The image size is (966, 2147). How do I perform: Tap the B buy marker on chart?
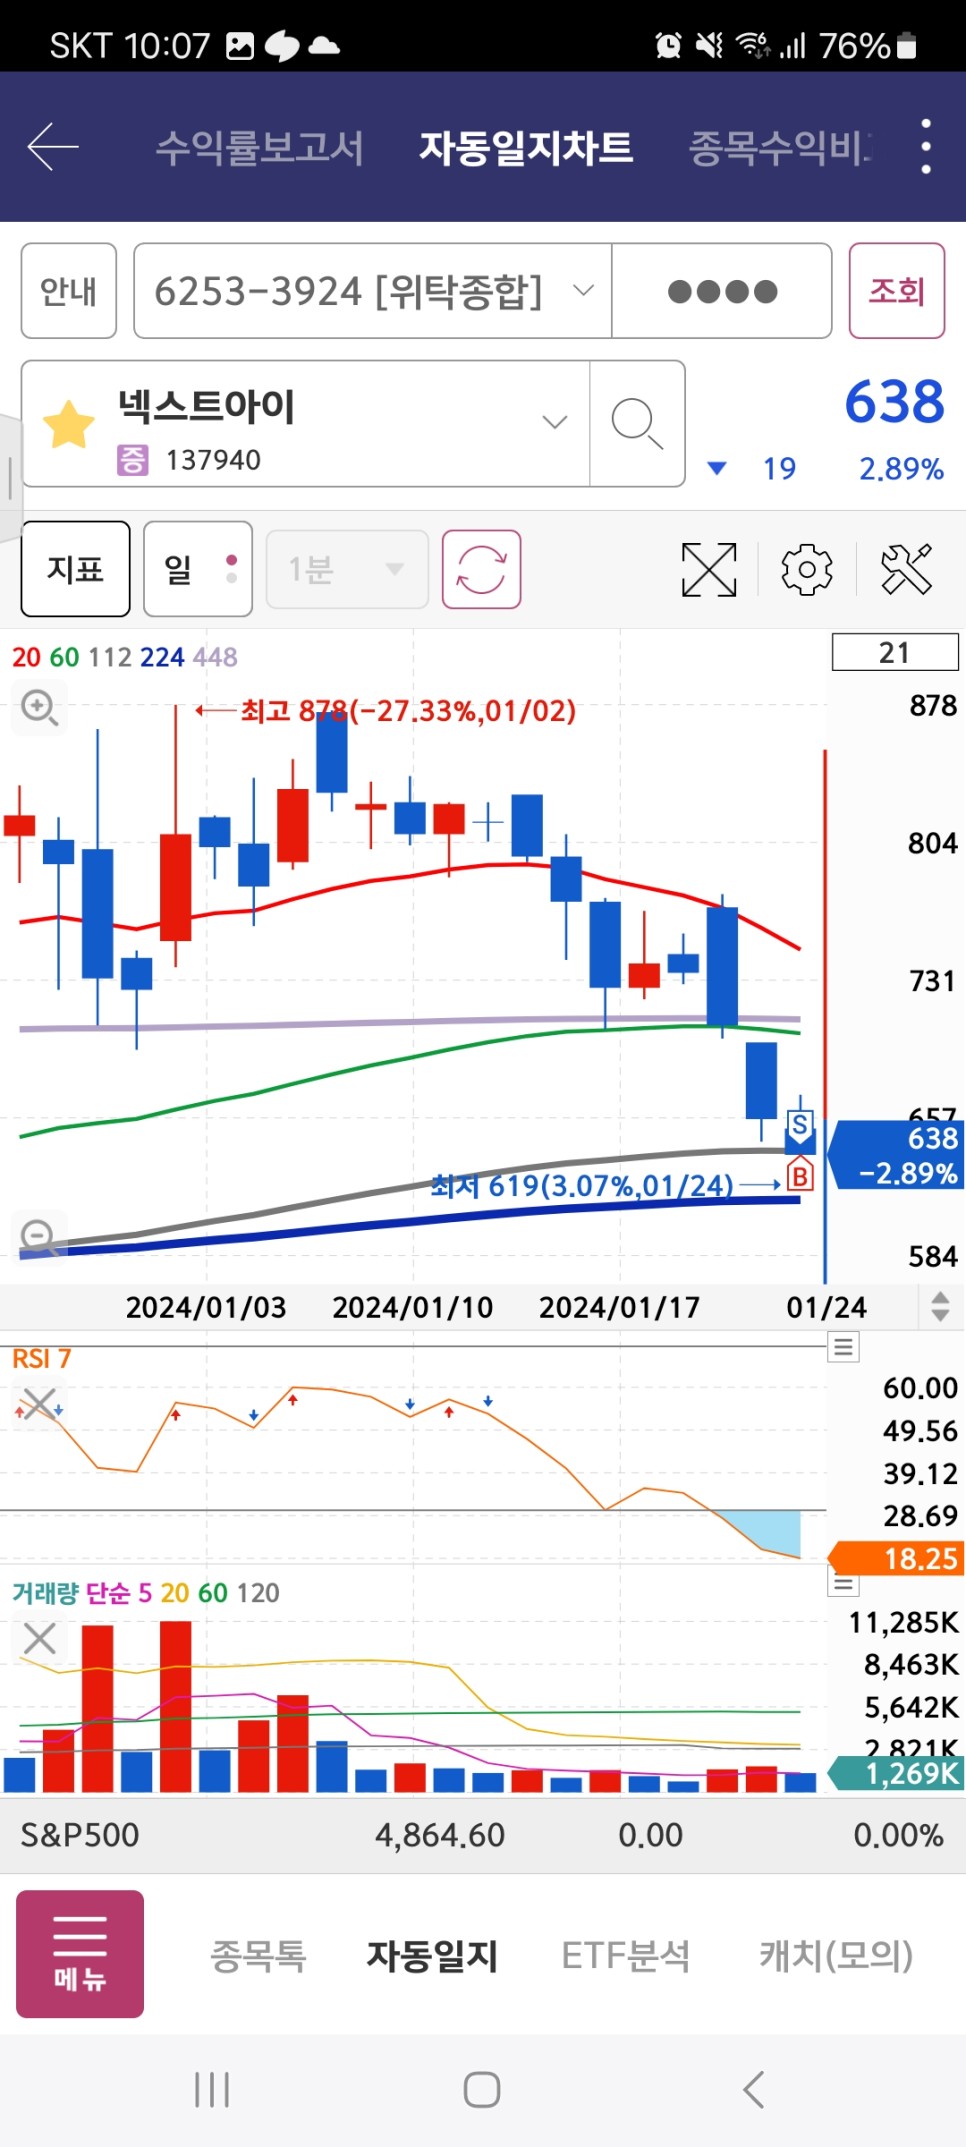tap(800, 1175)
